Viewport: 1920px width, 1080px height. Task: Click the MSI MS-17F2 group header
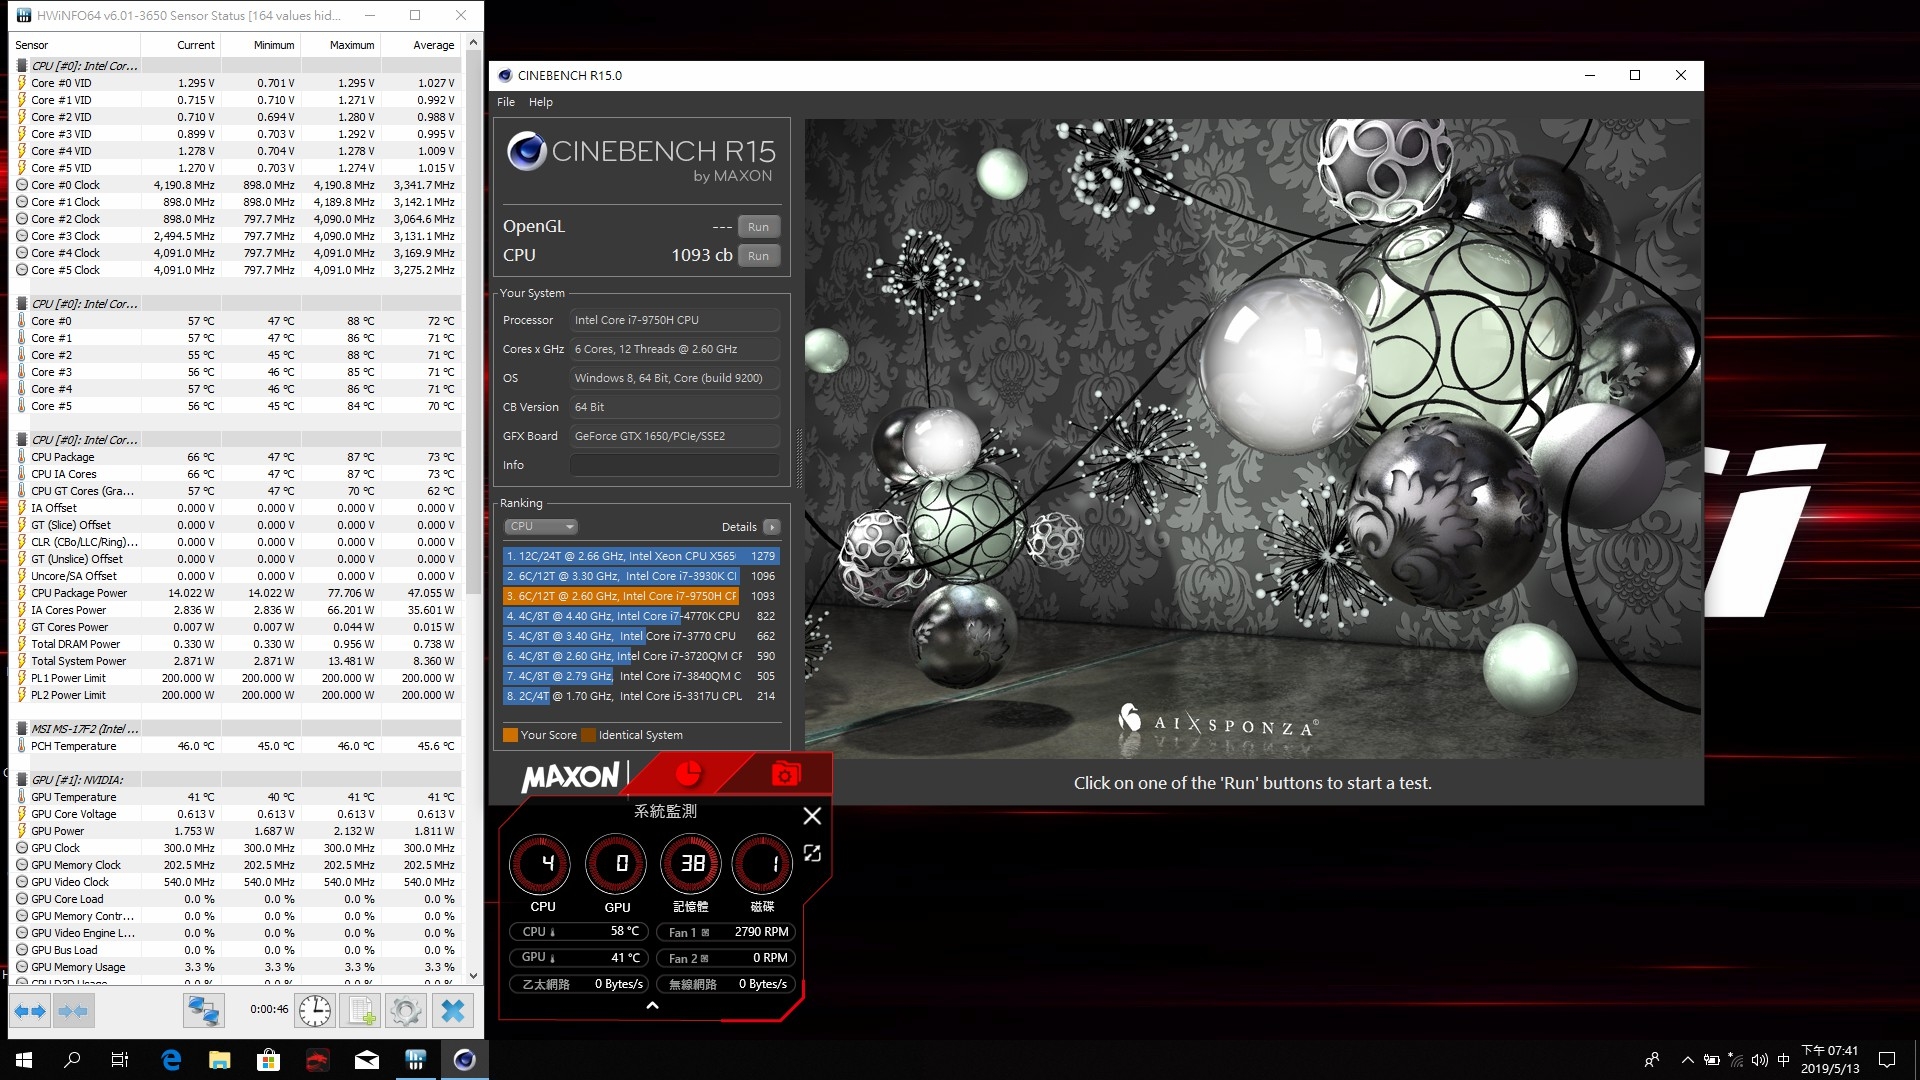tap(236, 729)
